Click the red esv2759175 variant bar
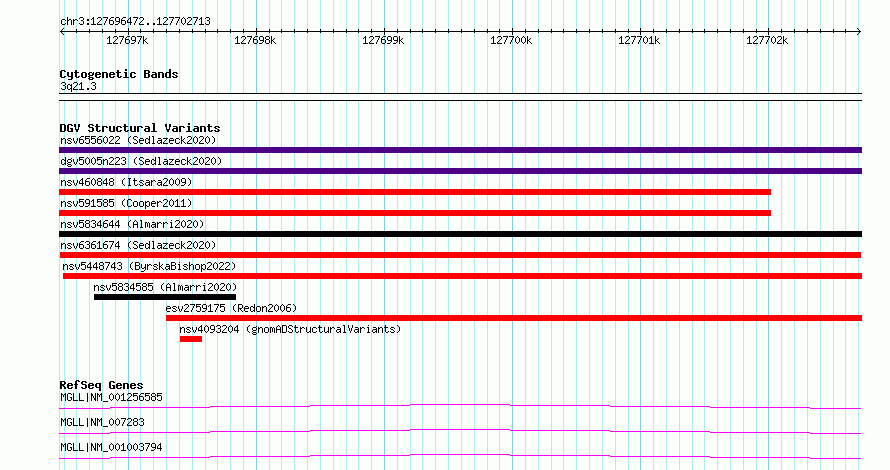Screen dimensions: 890x470 [x=514, y=318]
